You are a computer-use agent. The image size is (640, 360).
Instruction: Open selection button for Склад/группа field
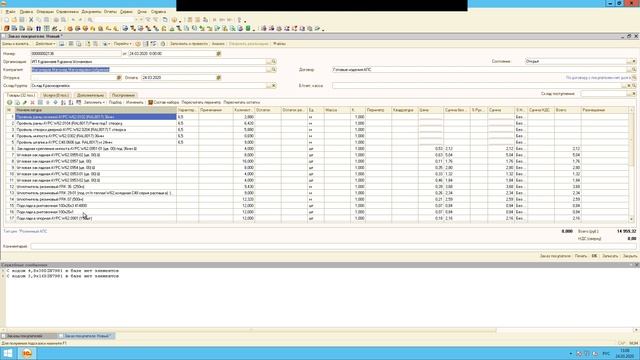pyautogui.click(x=269, y=86)
